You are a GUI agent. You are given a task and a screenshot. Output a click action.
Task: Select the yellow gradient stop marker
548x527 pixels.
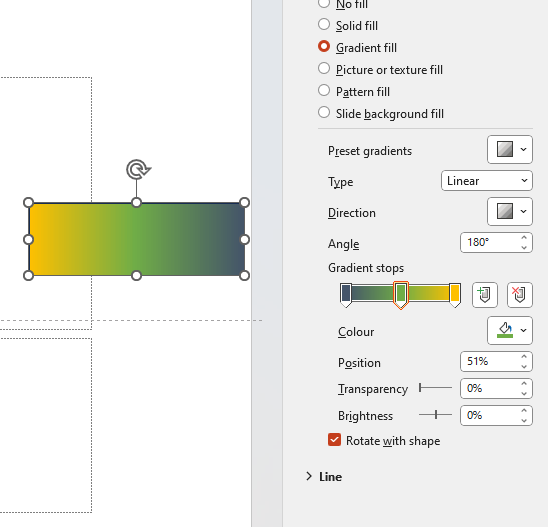455,295
